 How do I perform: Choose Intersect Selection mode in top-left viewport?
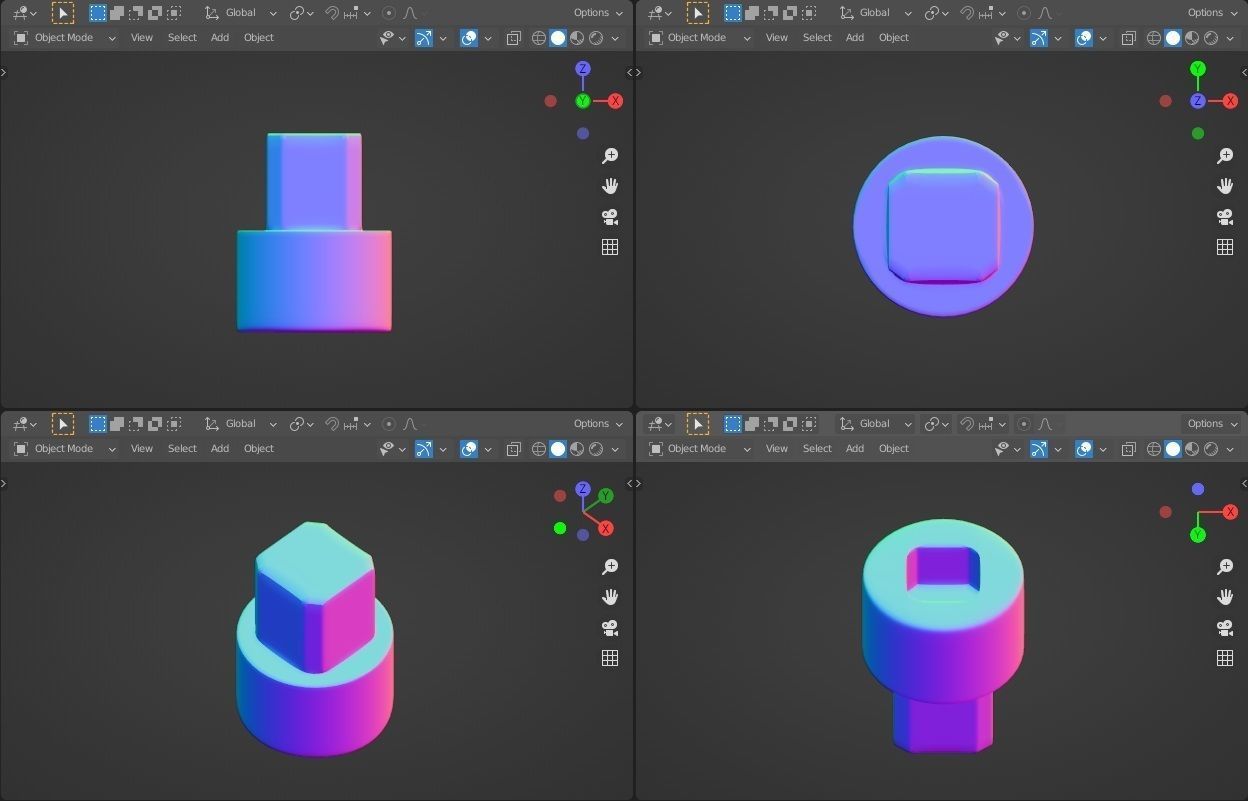(x=174, y=13)
